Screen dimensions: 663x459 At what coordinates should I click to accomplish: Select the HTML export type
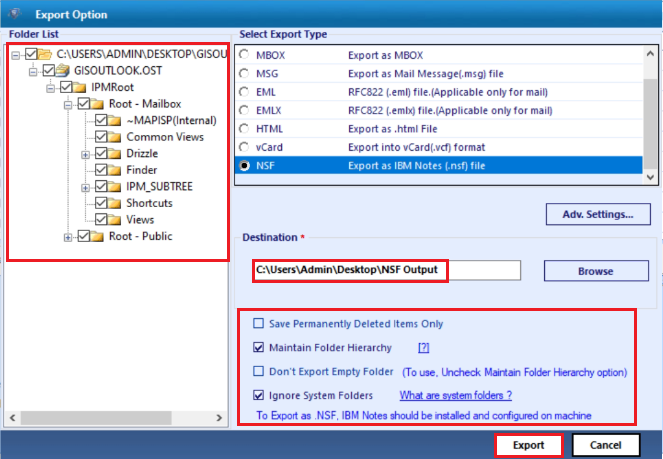(244, 128)
